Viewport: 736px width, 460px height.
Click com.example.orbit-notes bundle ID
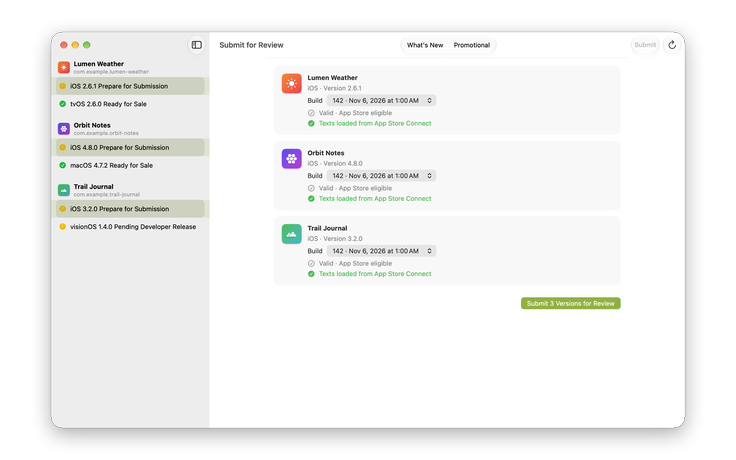(x=106, y=133)
